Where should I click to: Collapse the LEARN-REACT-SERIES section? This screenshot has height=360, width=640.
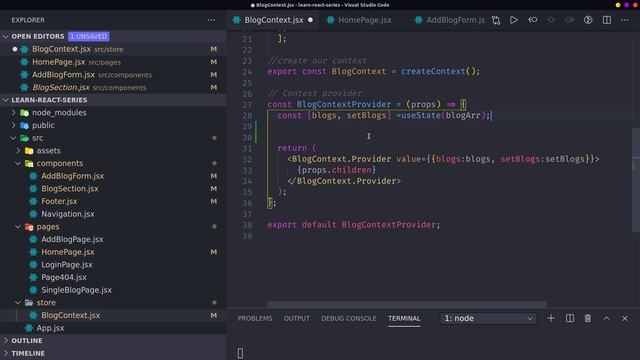coord(6,100)
